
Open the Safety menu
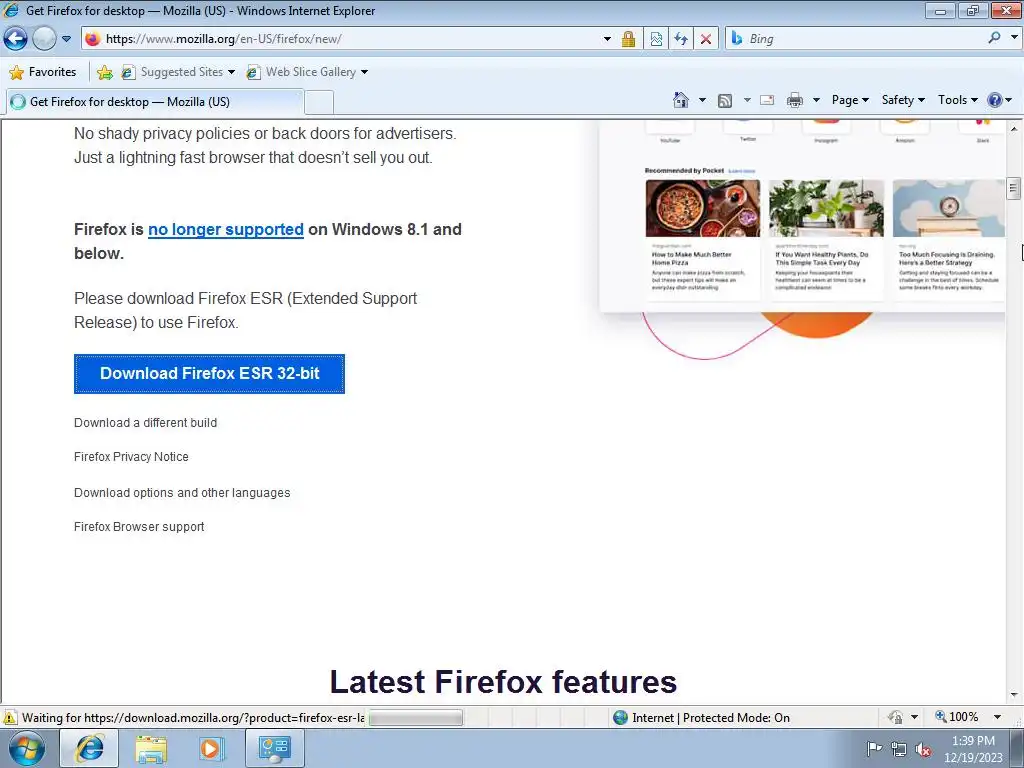pos(903,100)
